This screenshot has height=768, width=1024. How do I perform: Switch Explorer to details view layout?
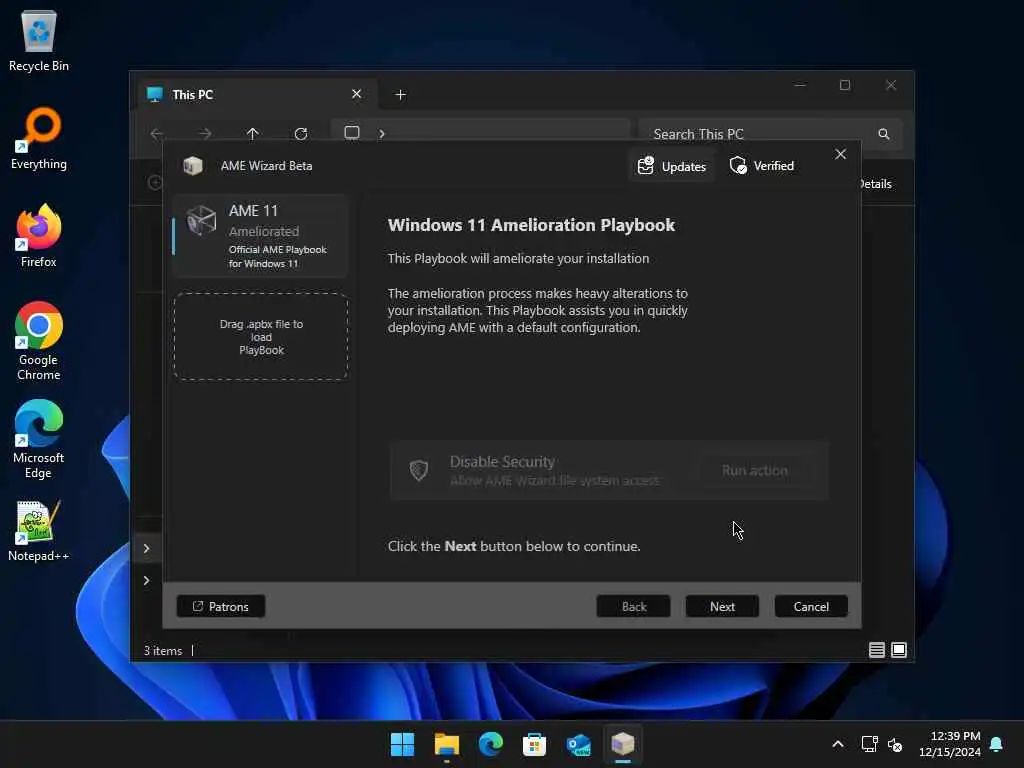tap(877, 650)
